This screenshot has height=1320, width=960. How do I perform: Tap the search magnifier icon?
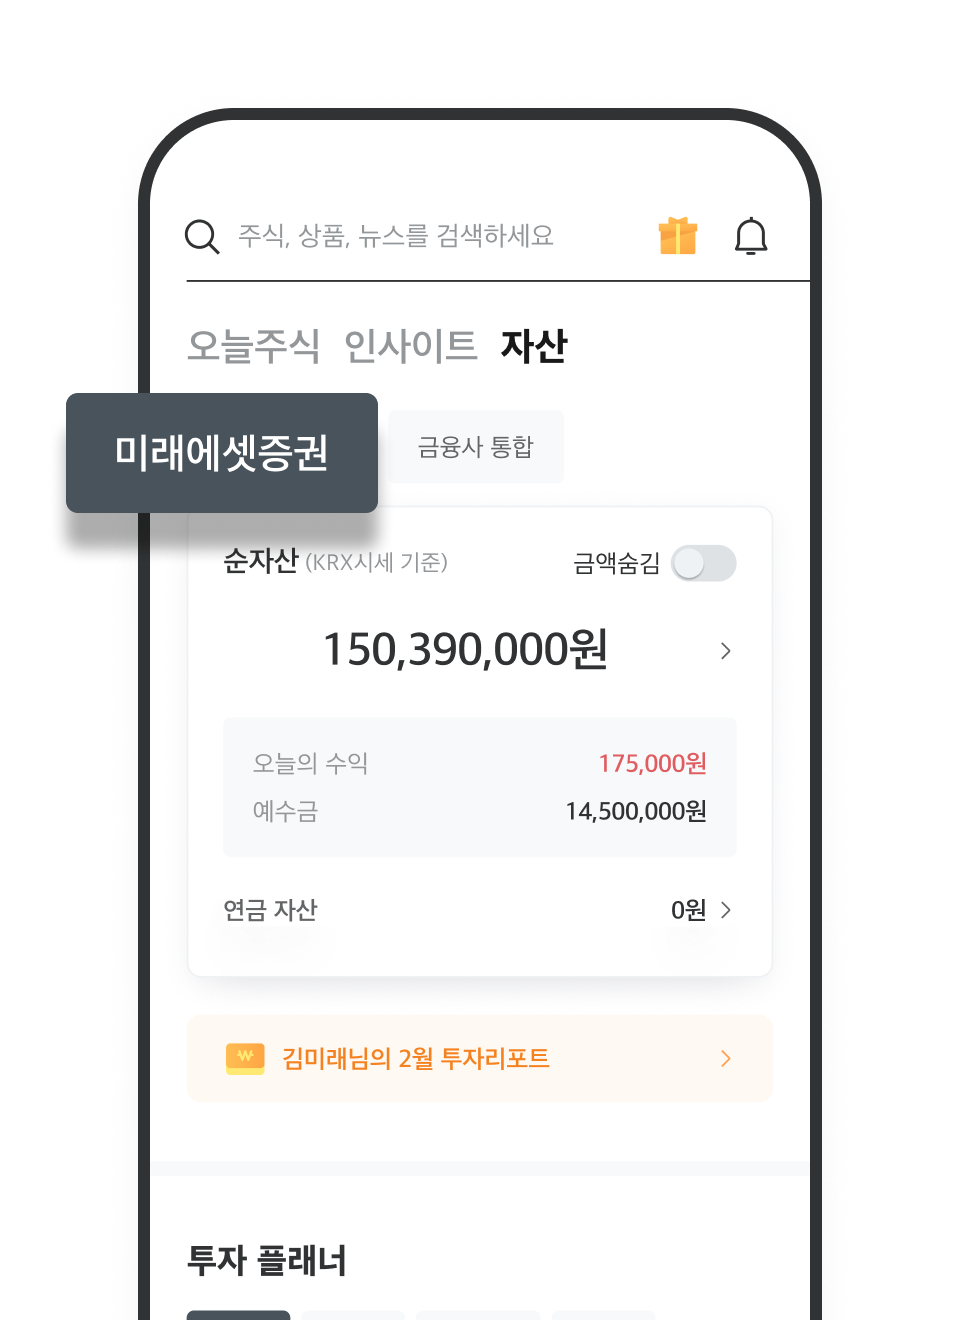(202, 237)
